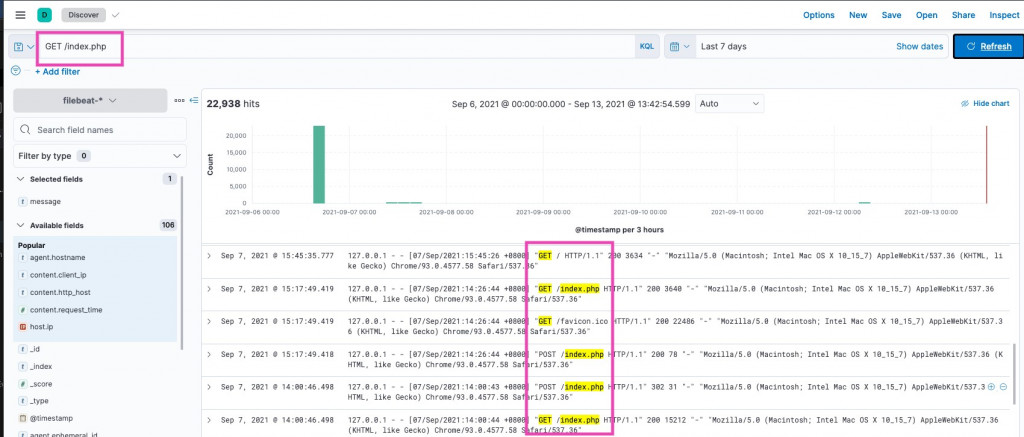Image resolution: width=1024 pixels, height=437 pixels.
Task: Click the _type field
Action: click(x=39, y=400)
